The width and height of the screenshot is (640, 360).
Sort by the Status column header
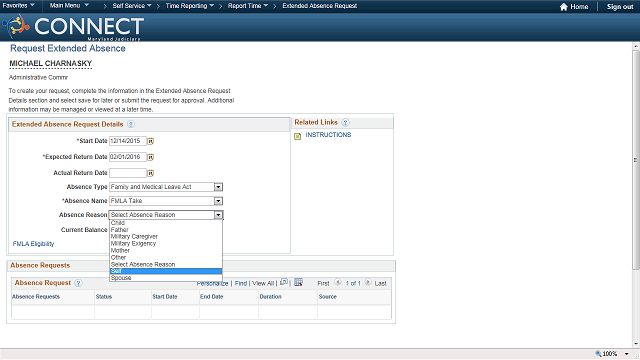tap(104, 297)
